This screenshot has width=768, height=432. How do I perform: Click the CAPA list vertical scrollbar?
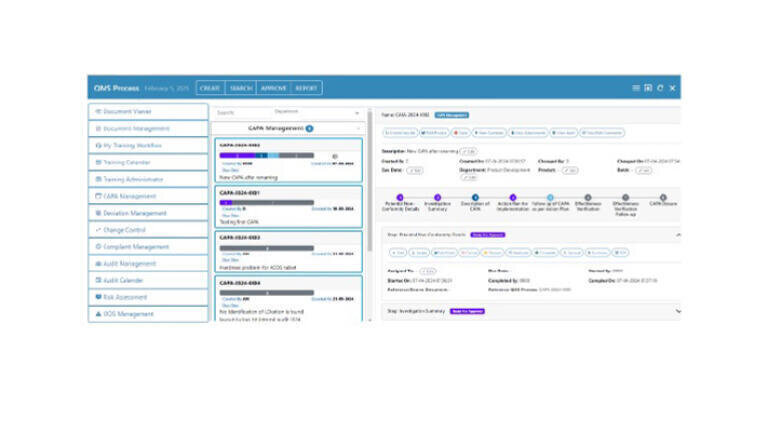click(x=370, y=181)
